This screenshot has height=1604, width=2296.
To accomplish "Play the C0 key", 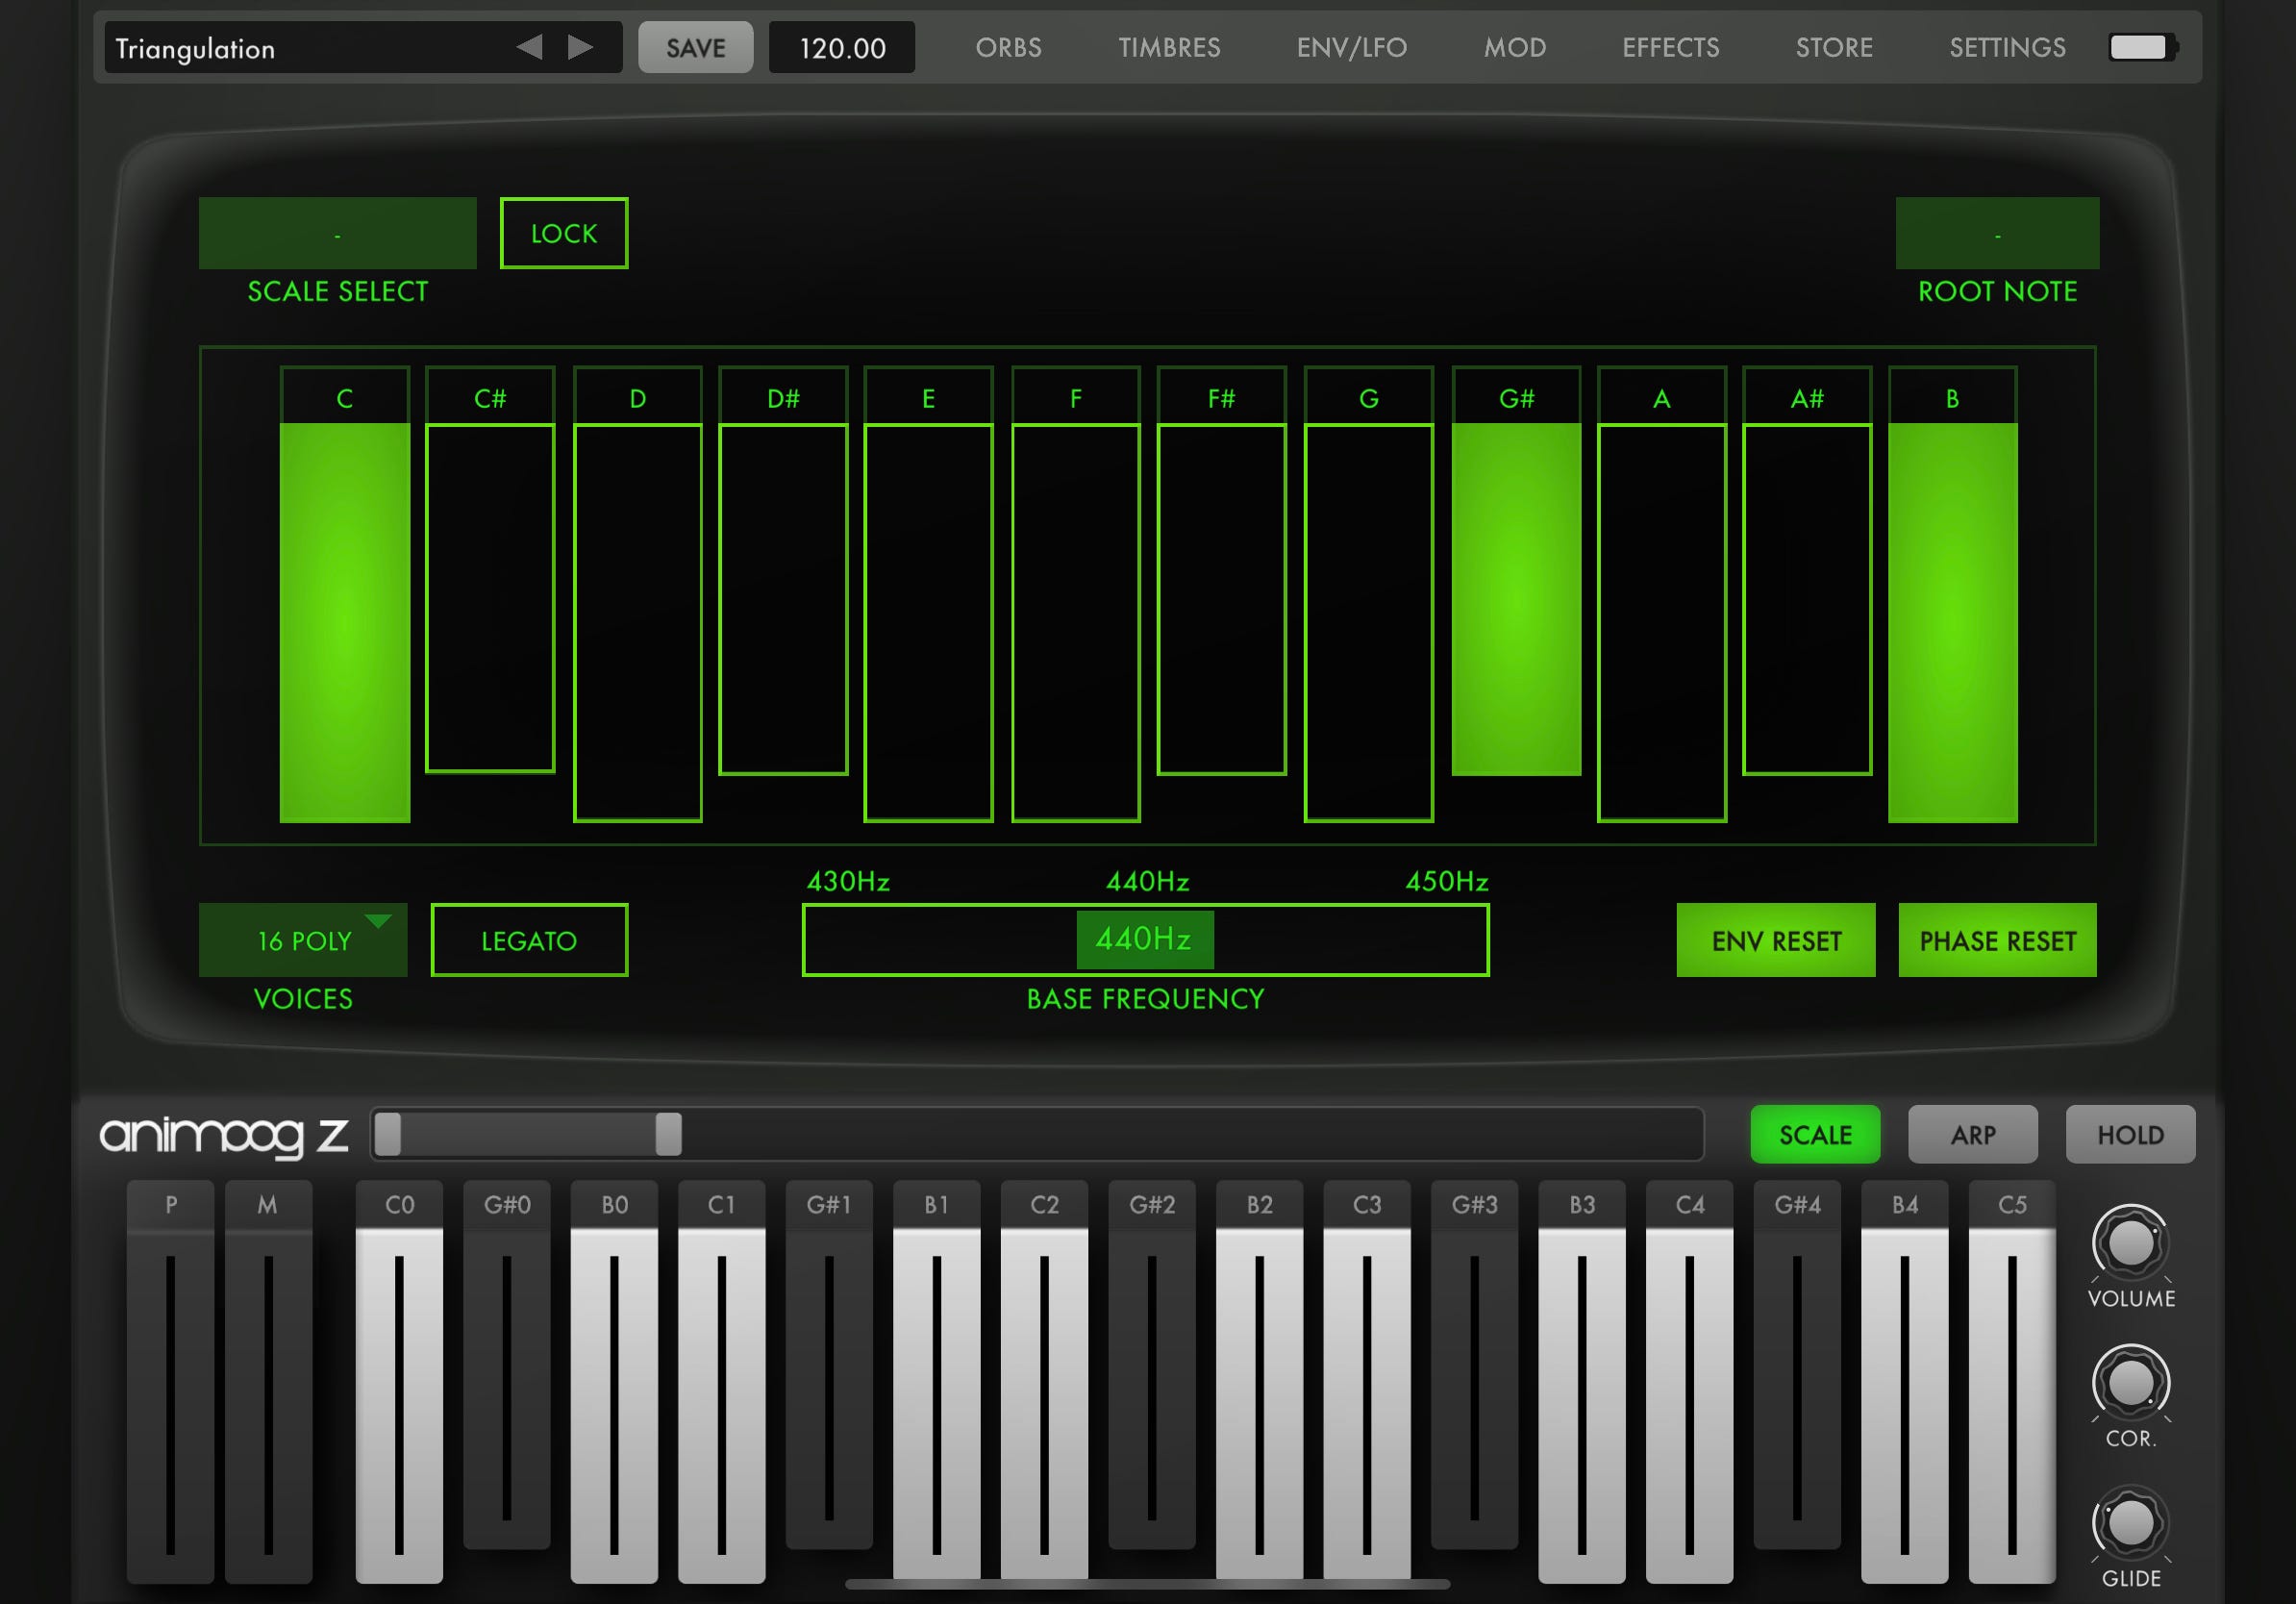I will click(399, 1382).
